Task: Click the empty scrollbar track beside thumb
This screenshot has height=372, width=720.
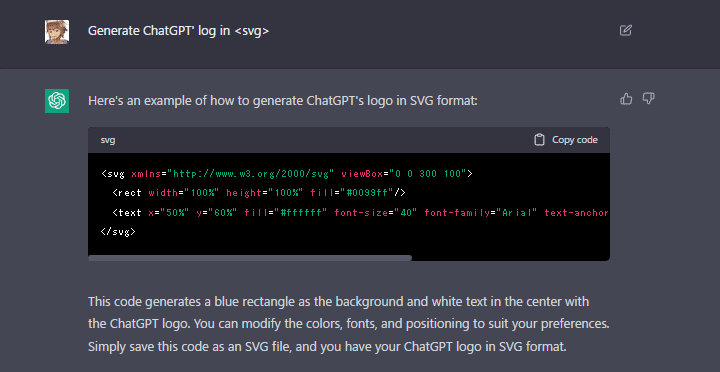Action: click(x=511, y=258)
